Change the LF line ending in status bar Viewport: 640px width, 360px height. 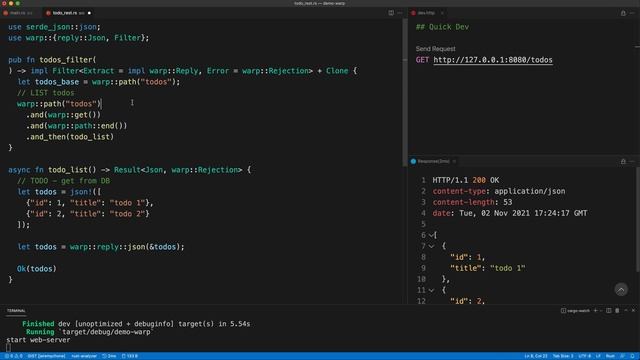point(598,356)
